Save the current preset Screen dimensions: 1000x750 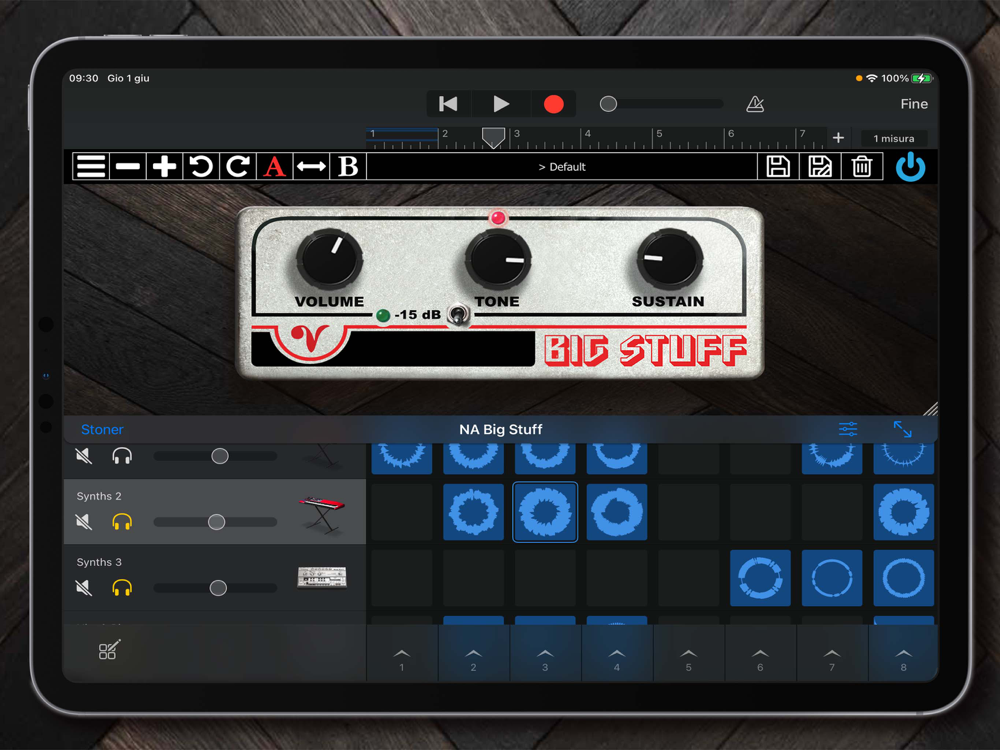click(x=777, y=166)
